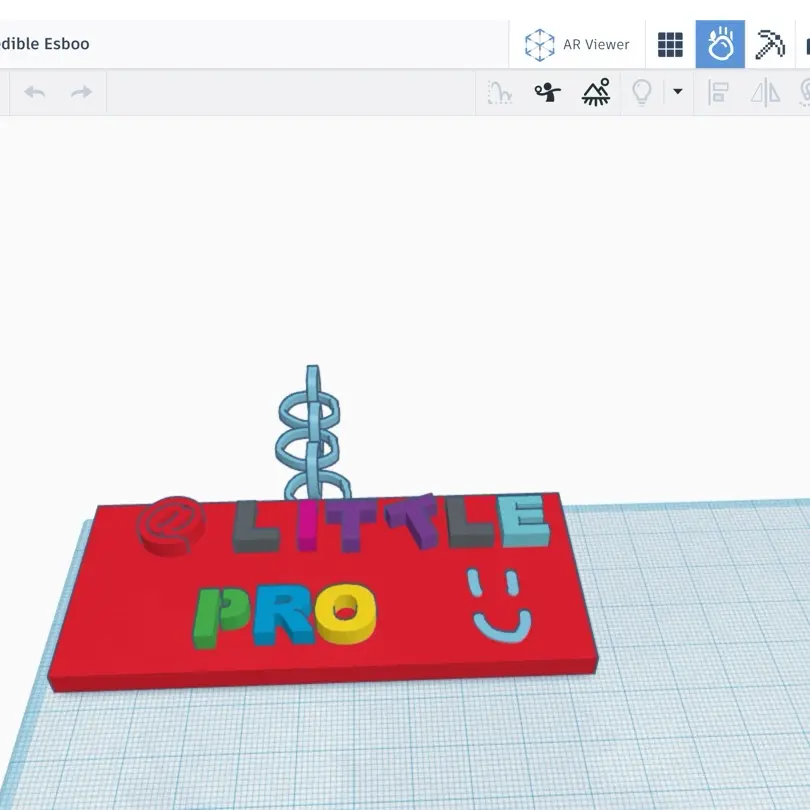Toggle the lightbulb show-all visibility
The image size is (810, 810).
[x=642, y=93]
